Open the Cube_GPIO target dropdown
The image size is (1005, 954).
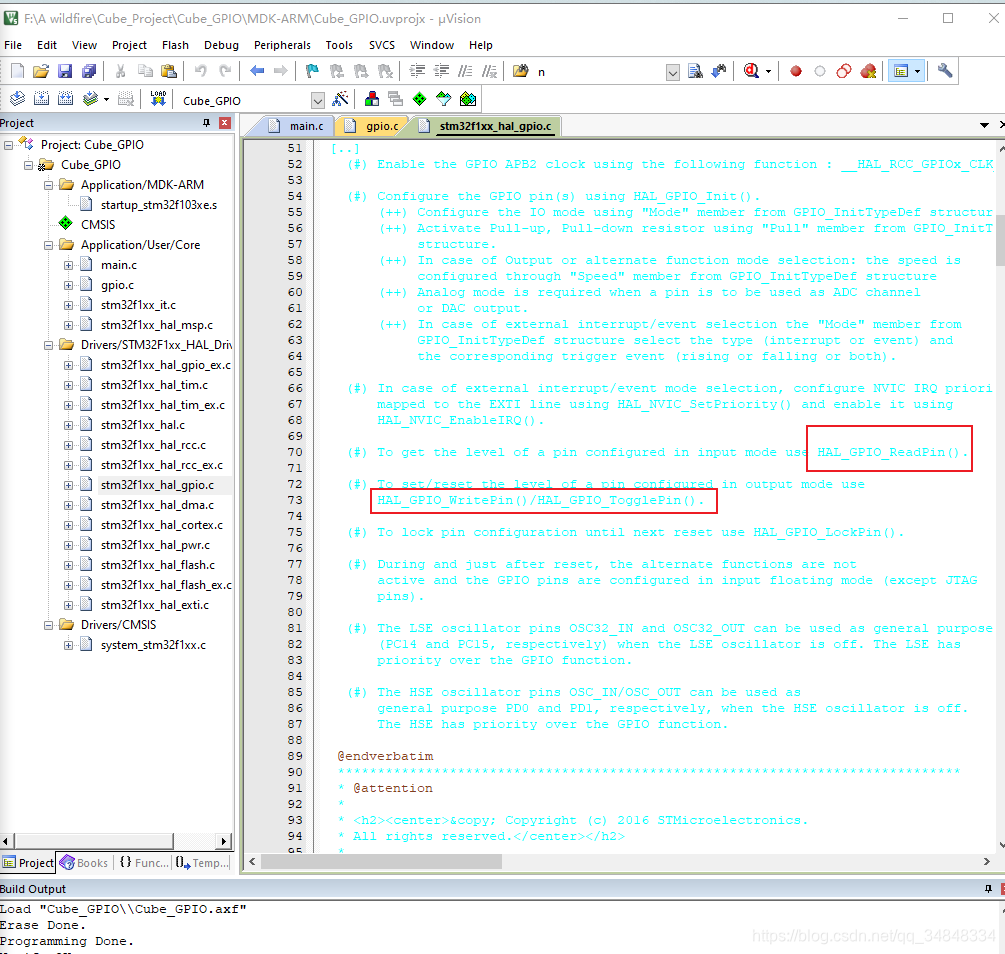tap(317, 100)
